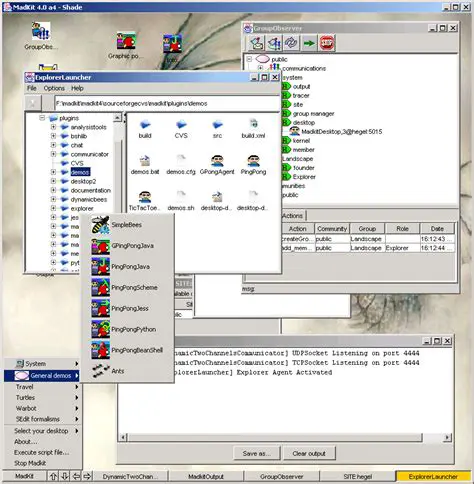The image size is (474, 484).
Task: Click the GPongAgent agent icon
Action: tap(217, 161)
